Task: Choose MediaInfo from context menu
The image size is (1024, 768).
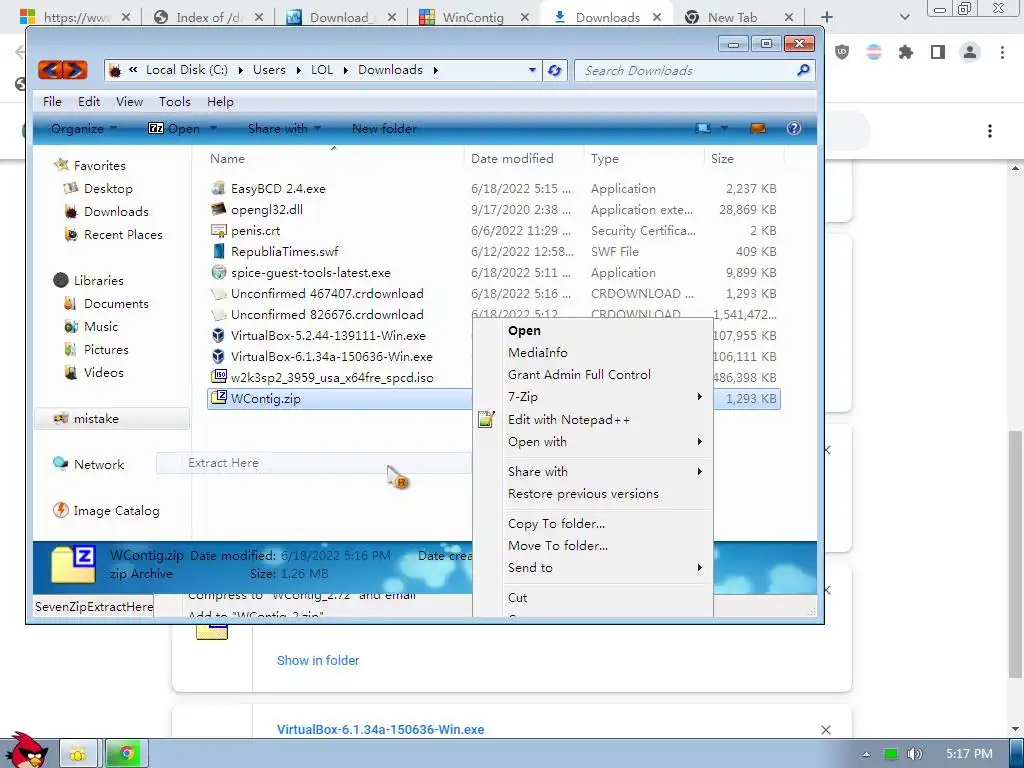Action: coord(592,353)
